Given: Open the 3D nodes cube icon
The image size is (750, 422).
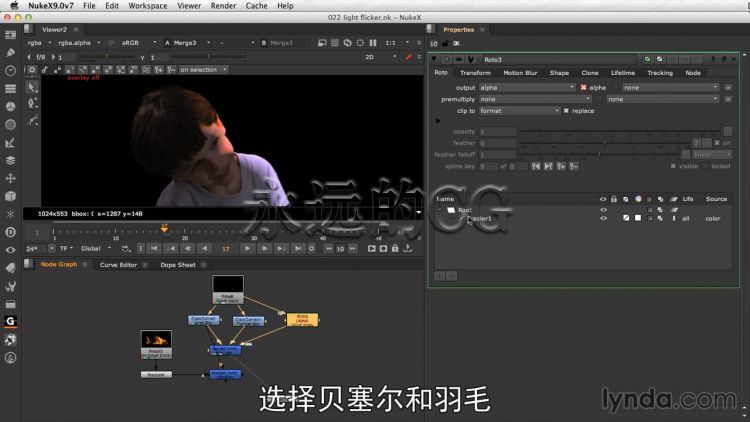Looking at the screenshot, I should coord(10,196).
